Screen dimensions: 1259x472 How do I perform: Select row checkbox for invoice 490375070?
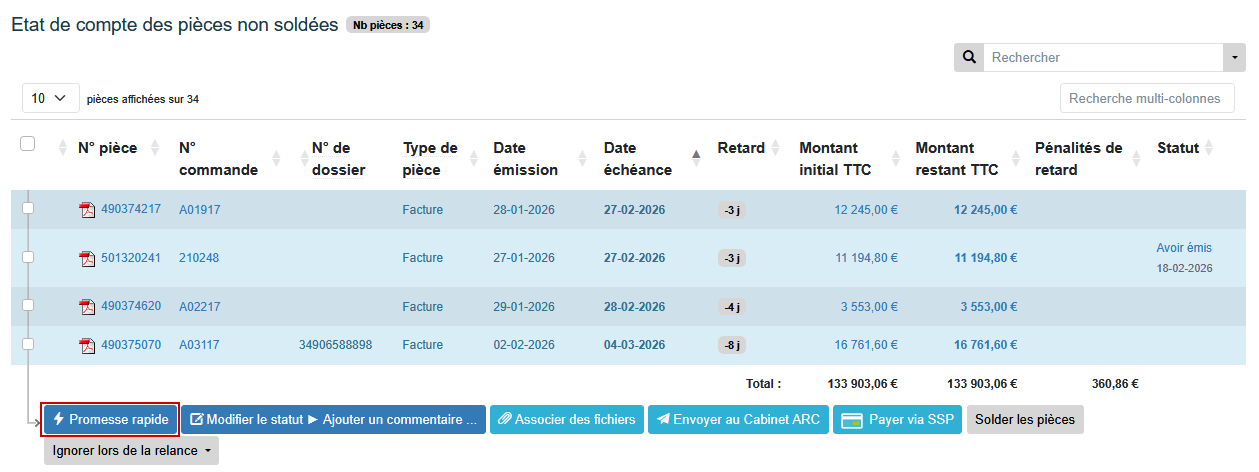point(28,344)
